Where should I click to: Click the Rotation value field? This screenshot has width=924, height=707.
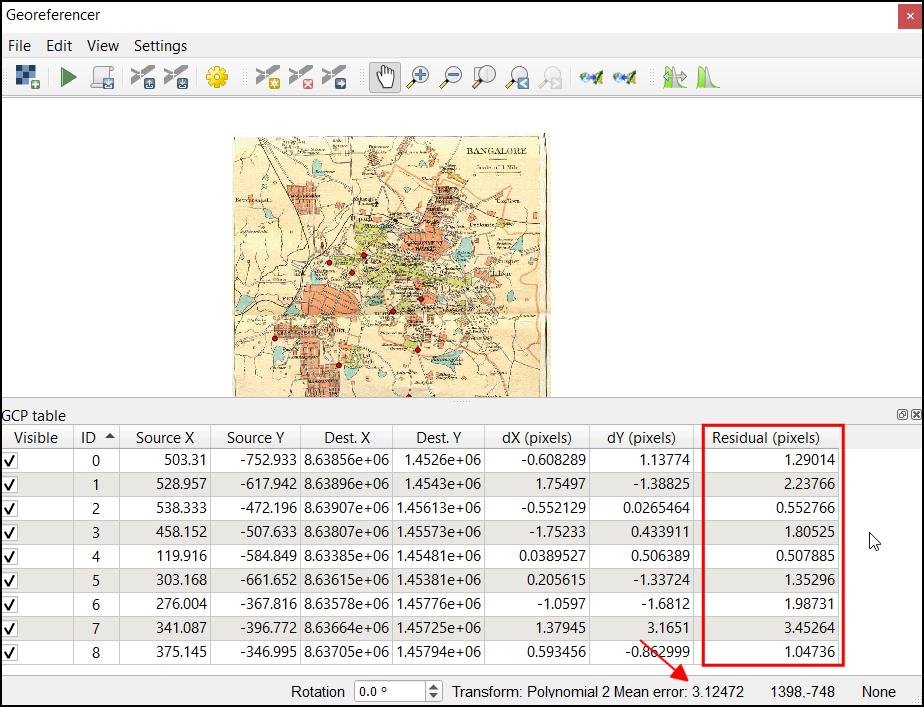390,691
